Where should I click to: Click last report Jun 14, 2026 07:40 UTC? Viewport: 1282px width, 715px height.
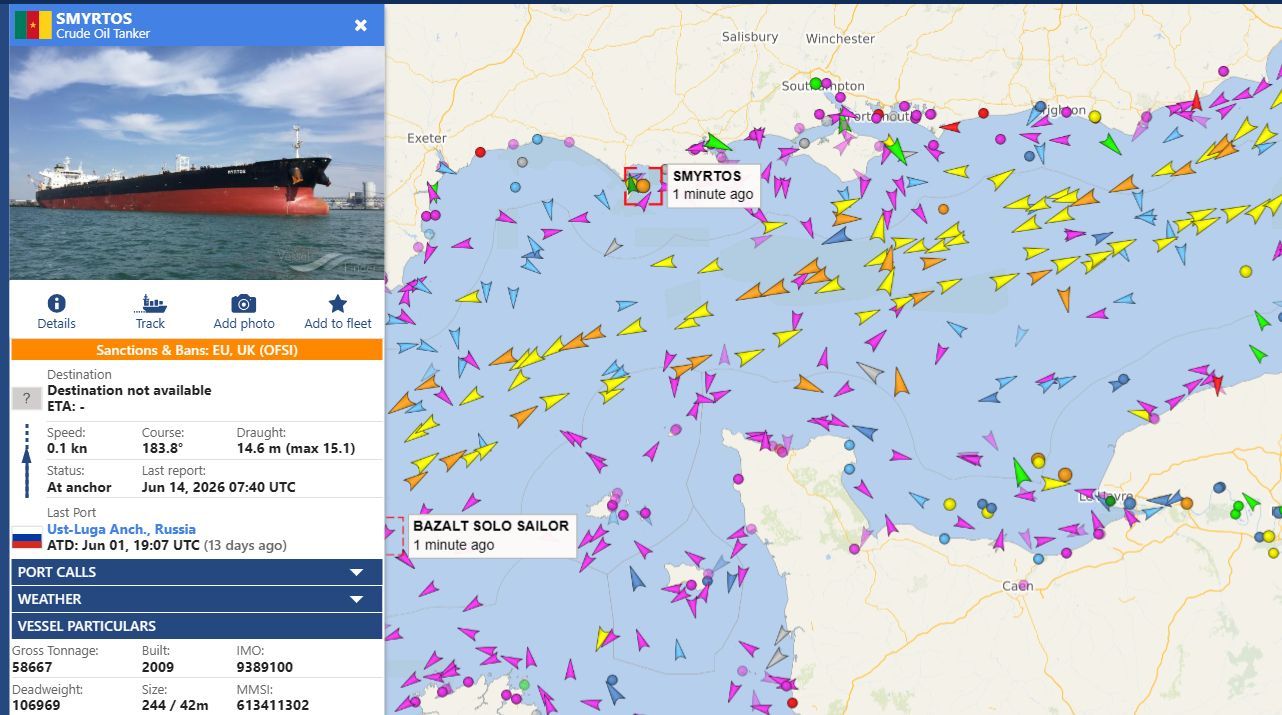click(218, 487)
